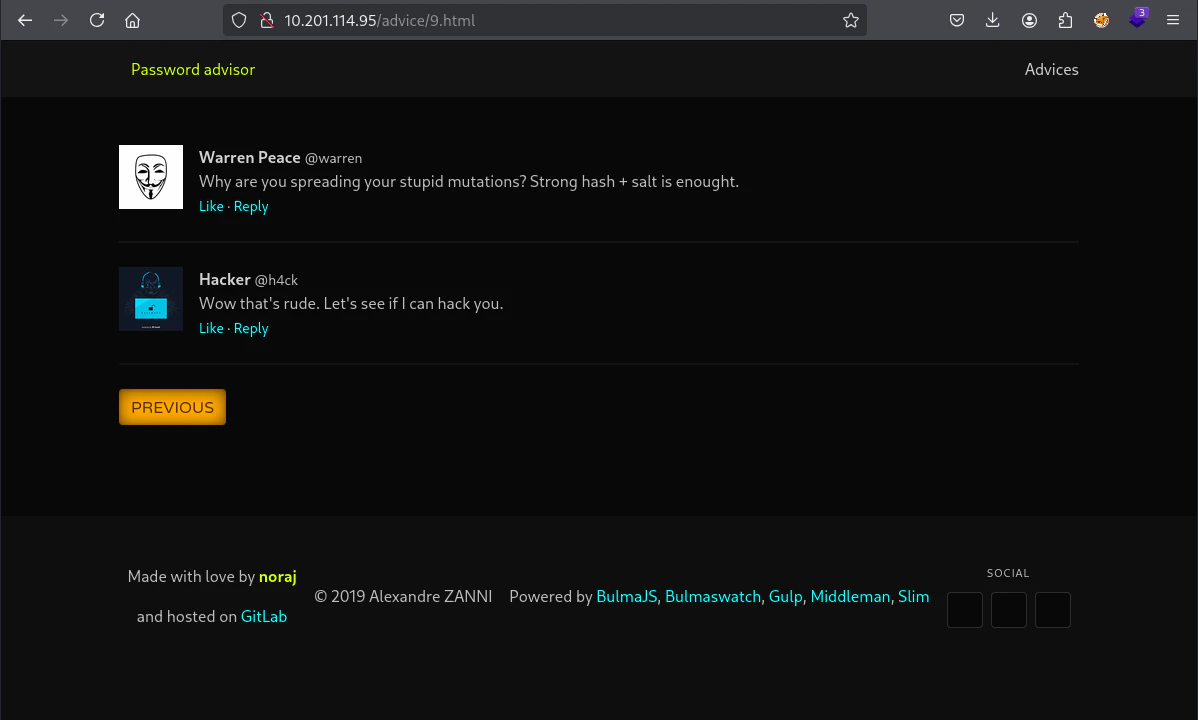Open the browser home page
This screenshot has height=720, width=1198.
(133, 21)
